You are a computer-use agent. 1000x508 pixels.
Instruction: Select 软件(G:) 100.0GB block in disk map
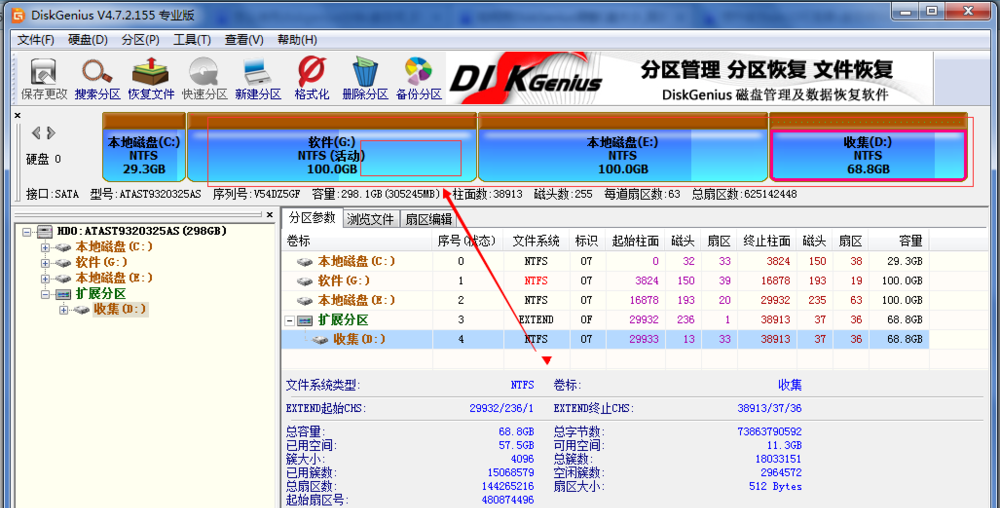point(332,147)
